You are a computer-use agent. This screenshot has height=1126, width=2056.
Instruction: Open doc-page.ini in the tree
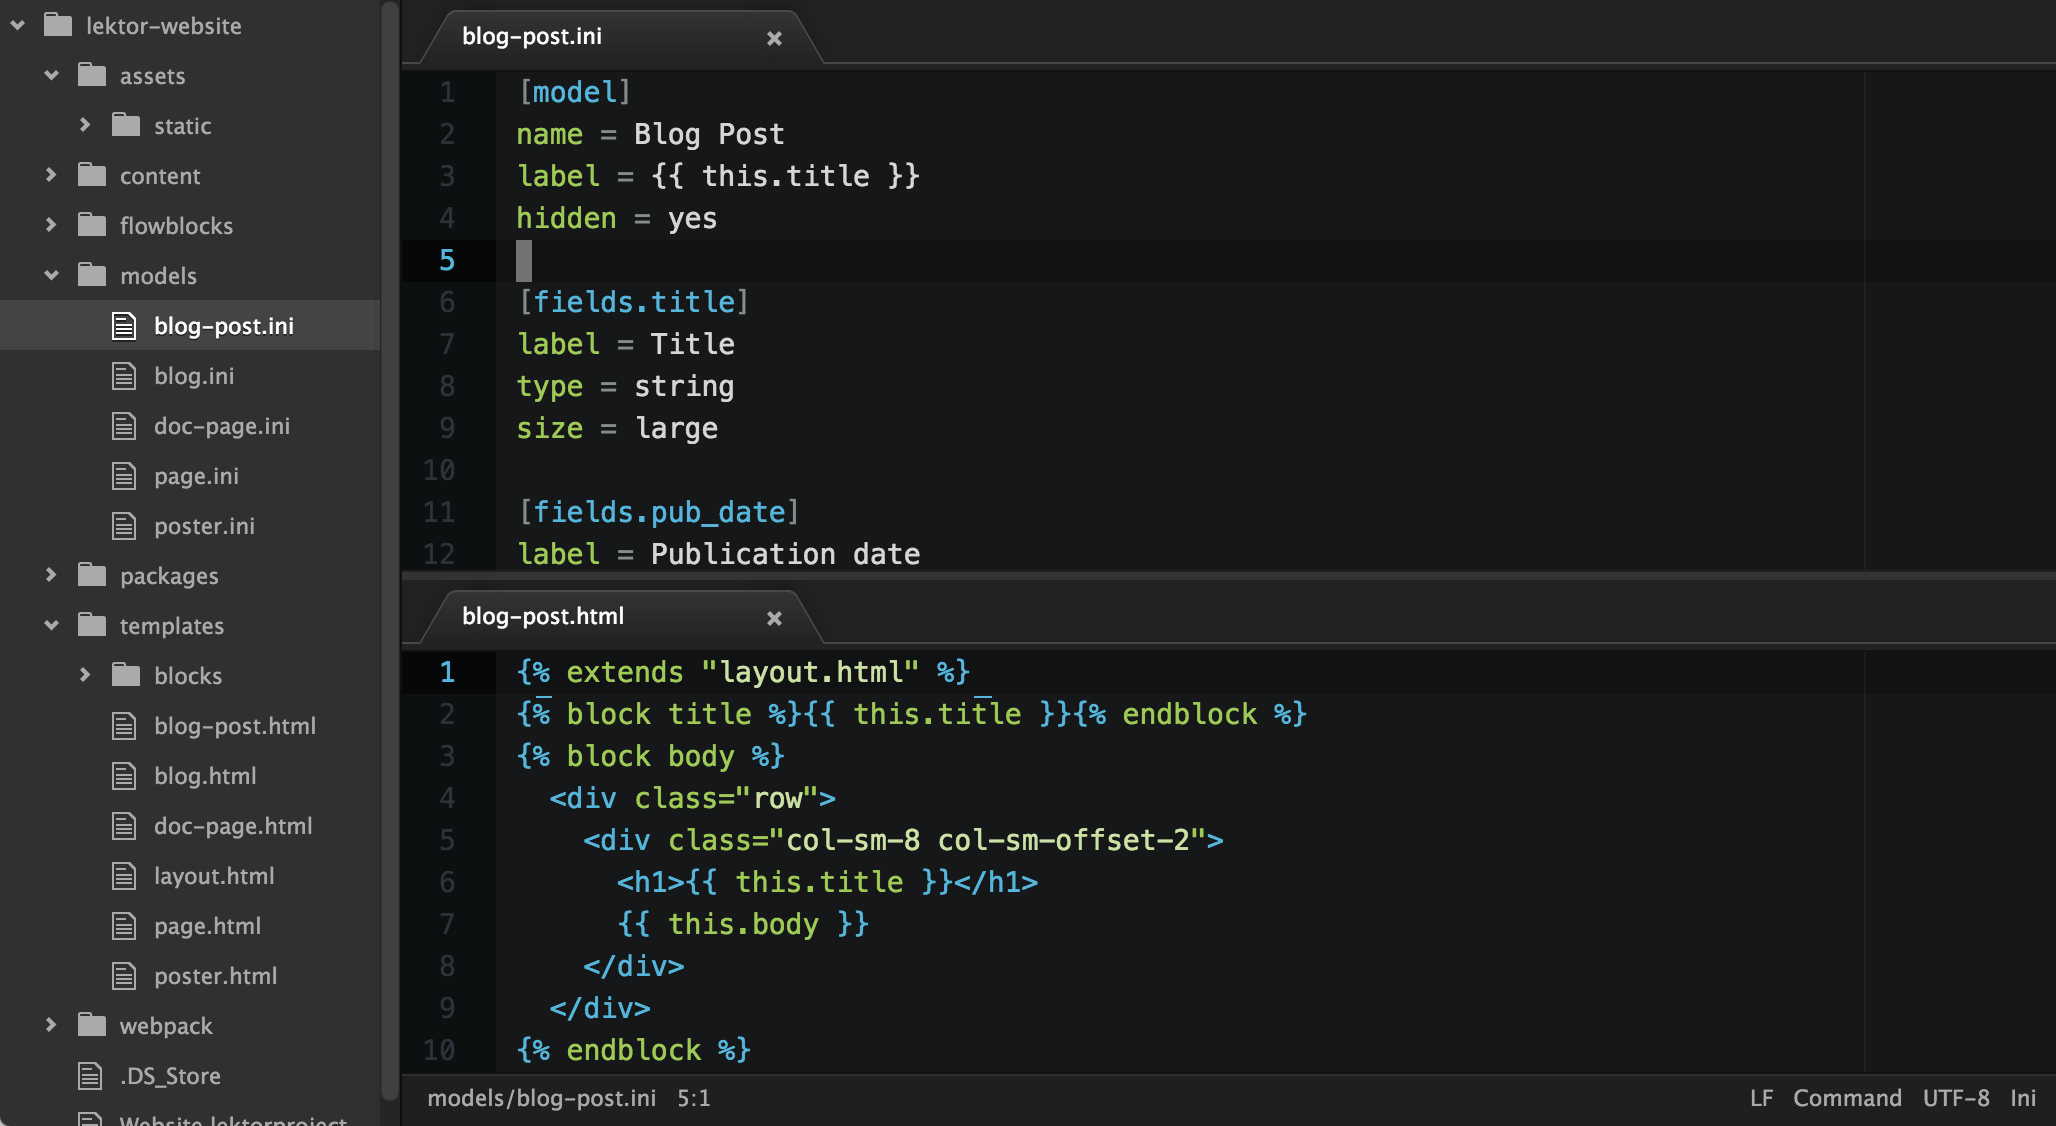[222, 426]
